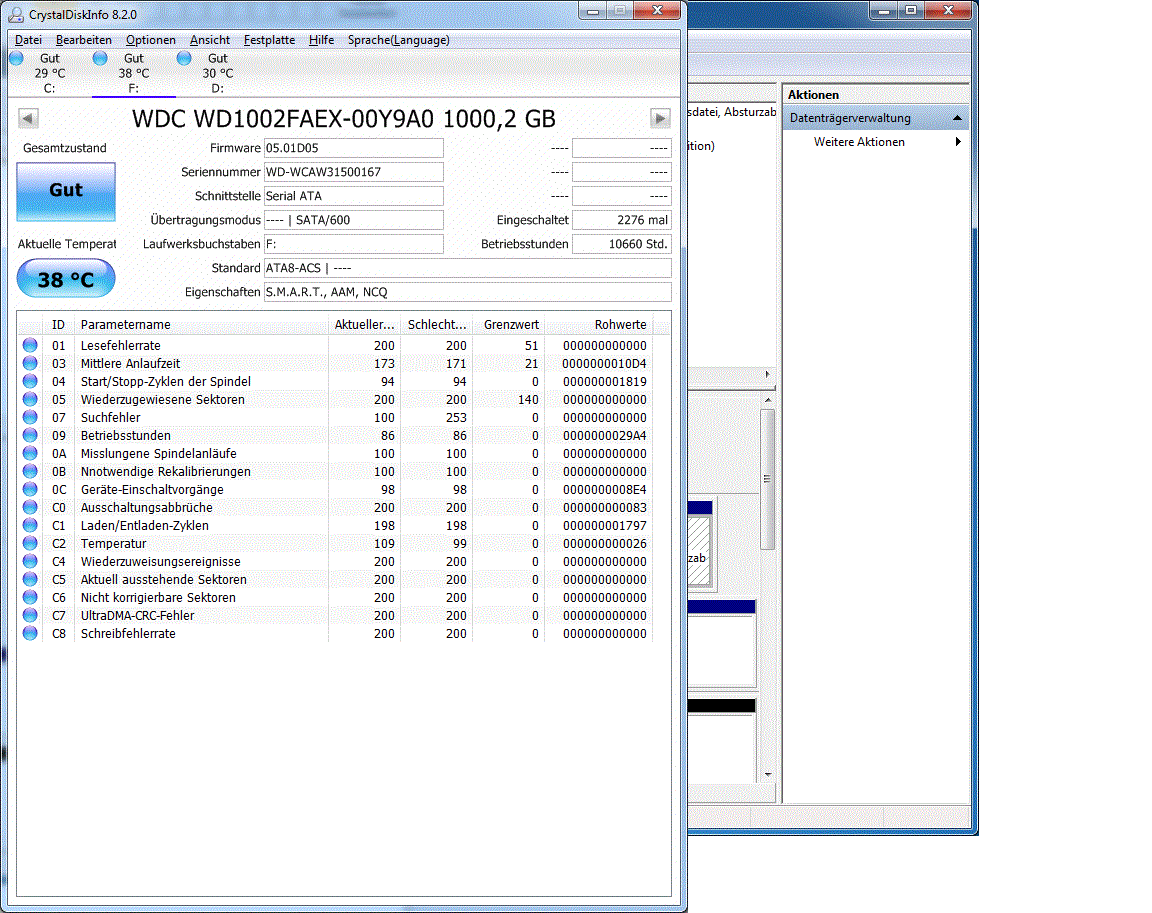
Task: Click Betriebsstunden value 10660 Std.
Action: click(x=622, y=244)
